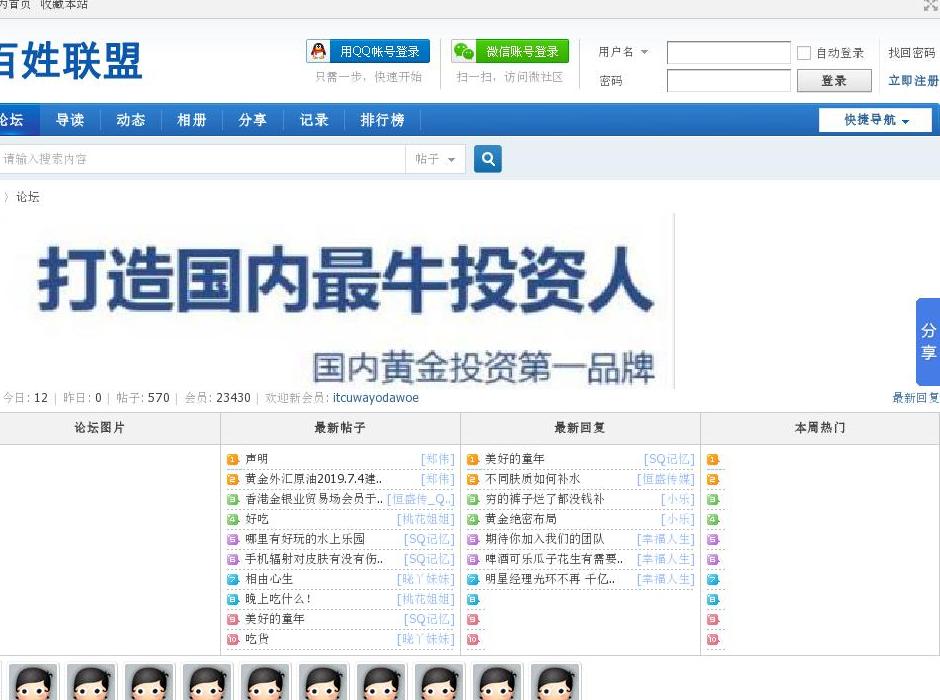Tick the 自动登录 checkbox
The image size is (940, 700).
pyautogui.click(x=804, y=53)
